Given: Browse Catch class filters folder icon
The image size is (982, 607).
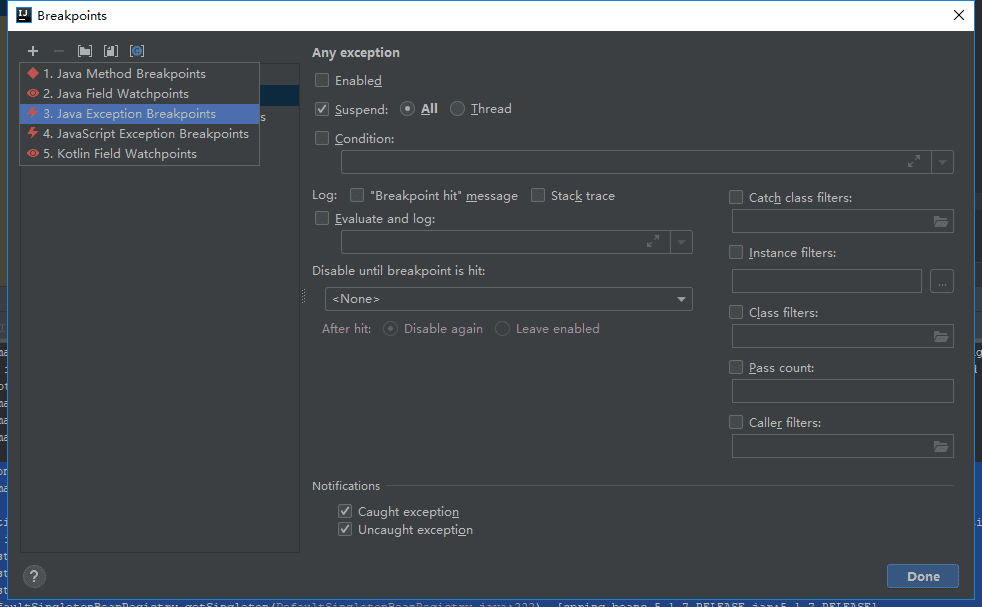Looking at the screenshot, I should coord(940,222).
